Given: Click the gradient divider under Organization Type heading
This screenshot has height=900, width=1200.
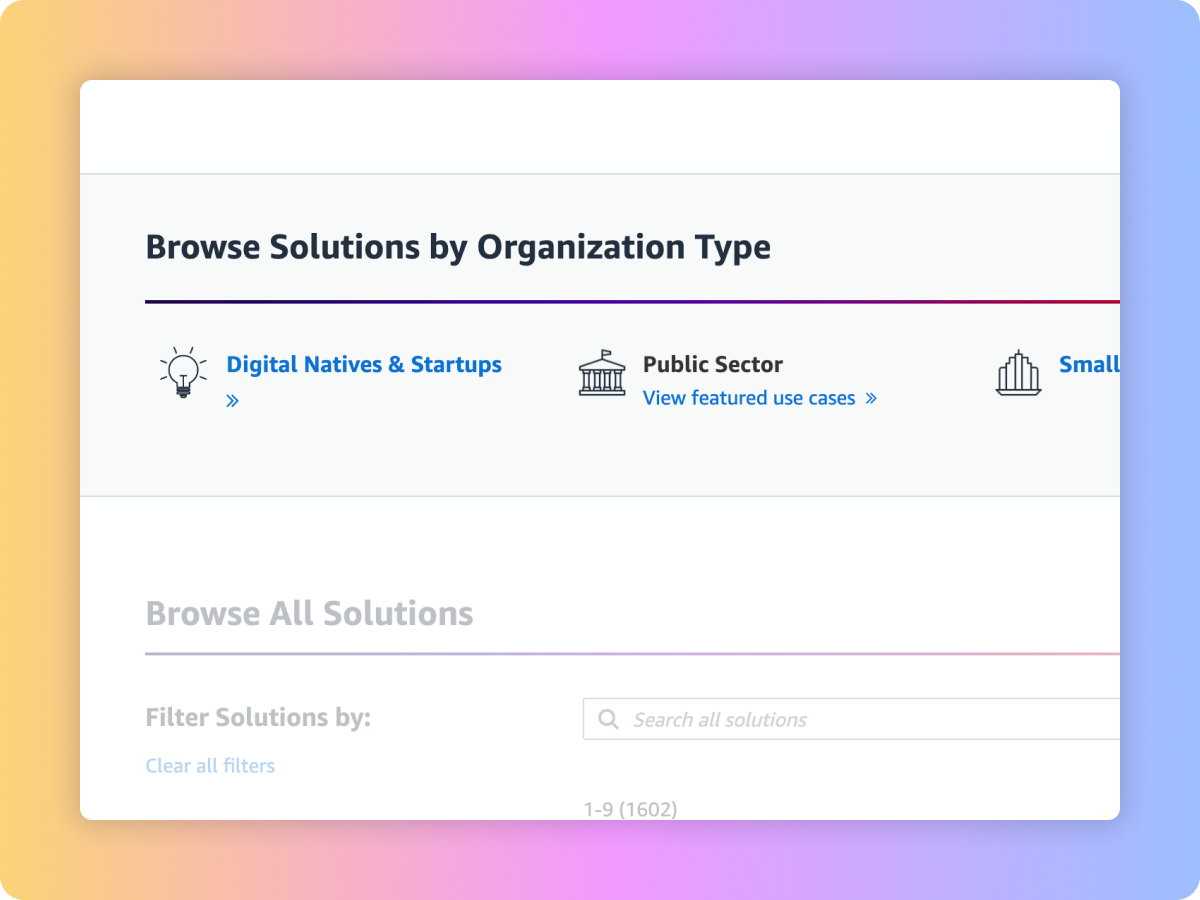Looking at the screenshot, I should click(x=630, y=301).
